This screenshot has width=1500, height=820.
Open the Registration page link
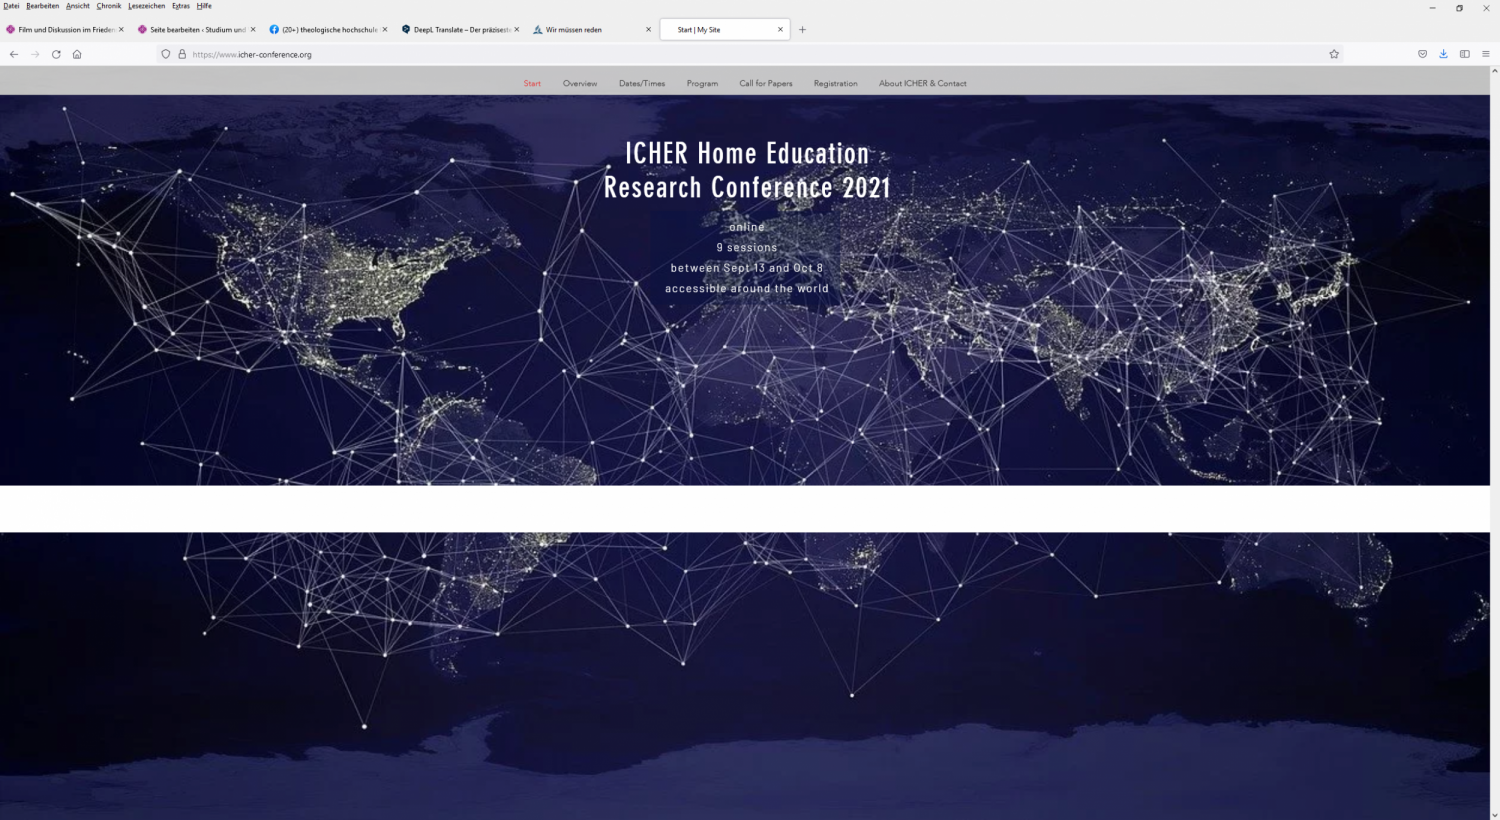[x=835, y=83]
